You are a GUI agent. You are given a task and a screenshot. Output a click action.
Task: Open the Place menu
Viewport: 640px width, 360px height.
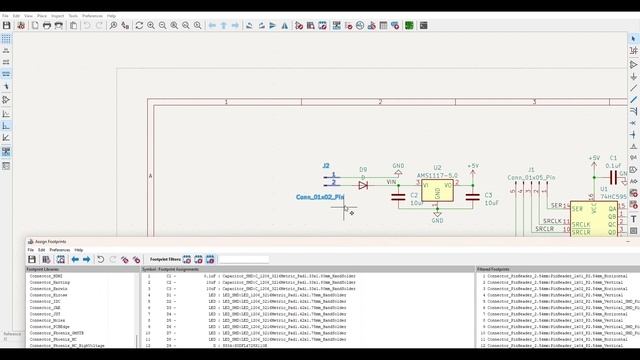tap(42, 16)
